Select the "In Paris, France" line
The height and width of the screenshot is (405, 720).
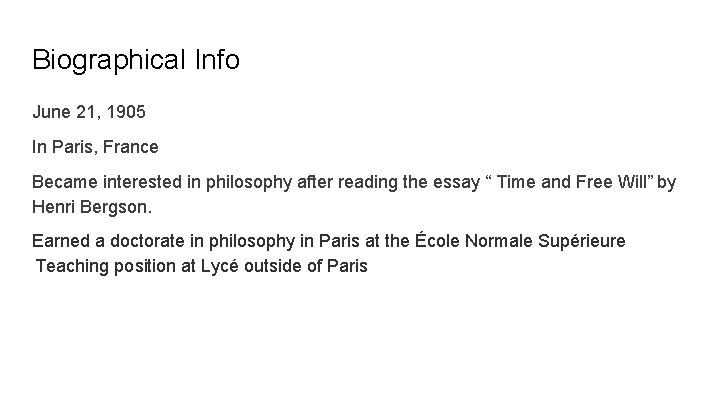tap(95, 147)
